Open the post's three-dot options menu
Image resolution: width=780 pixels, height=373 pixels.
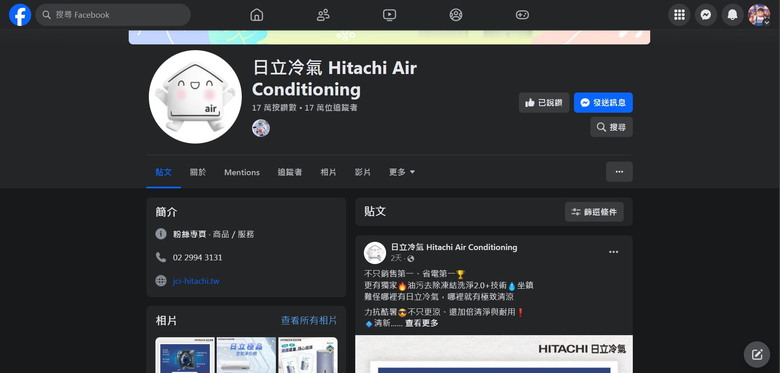(614, 252)
